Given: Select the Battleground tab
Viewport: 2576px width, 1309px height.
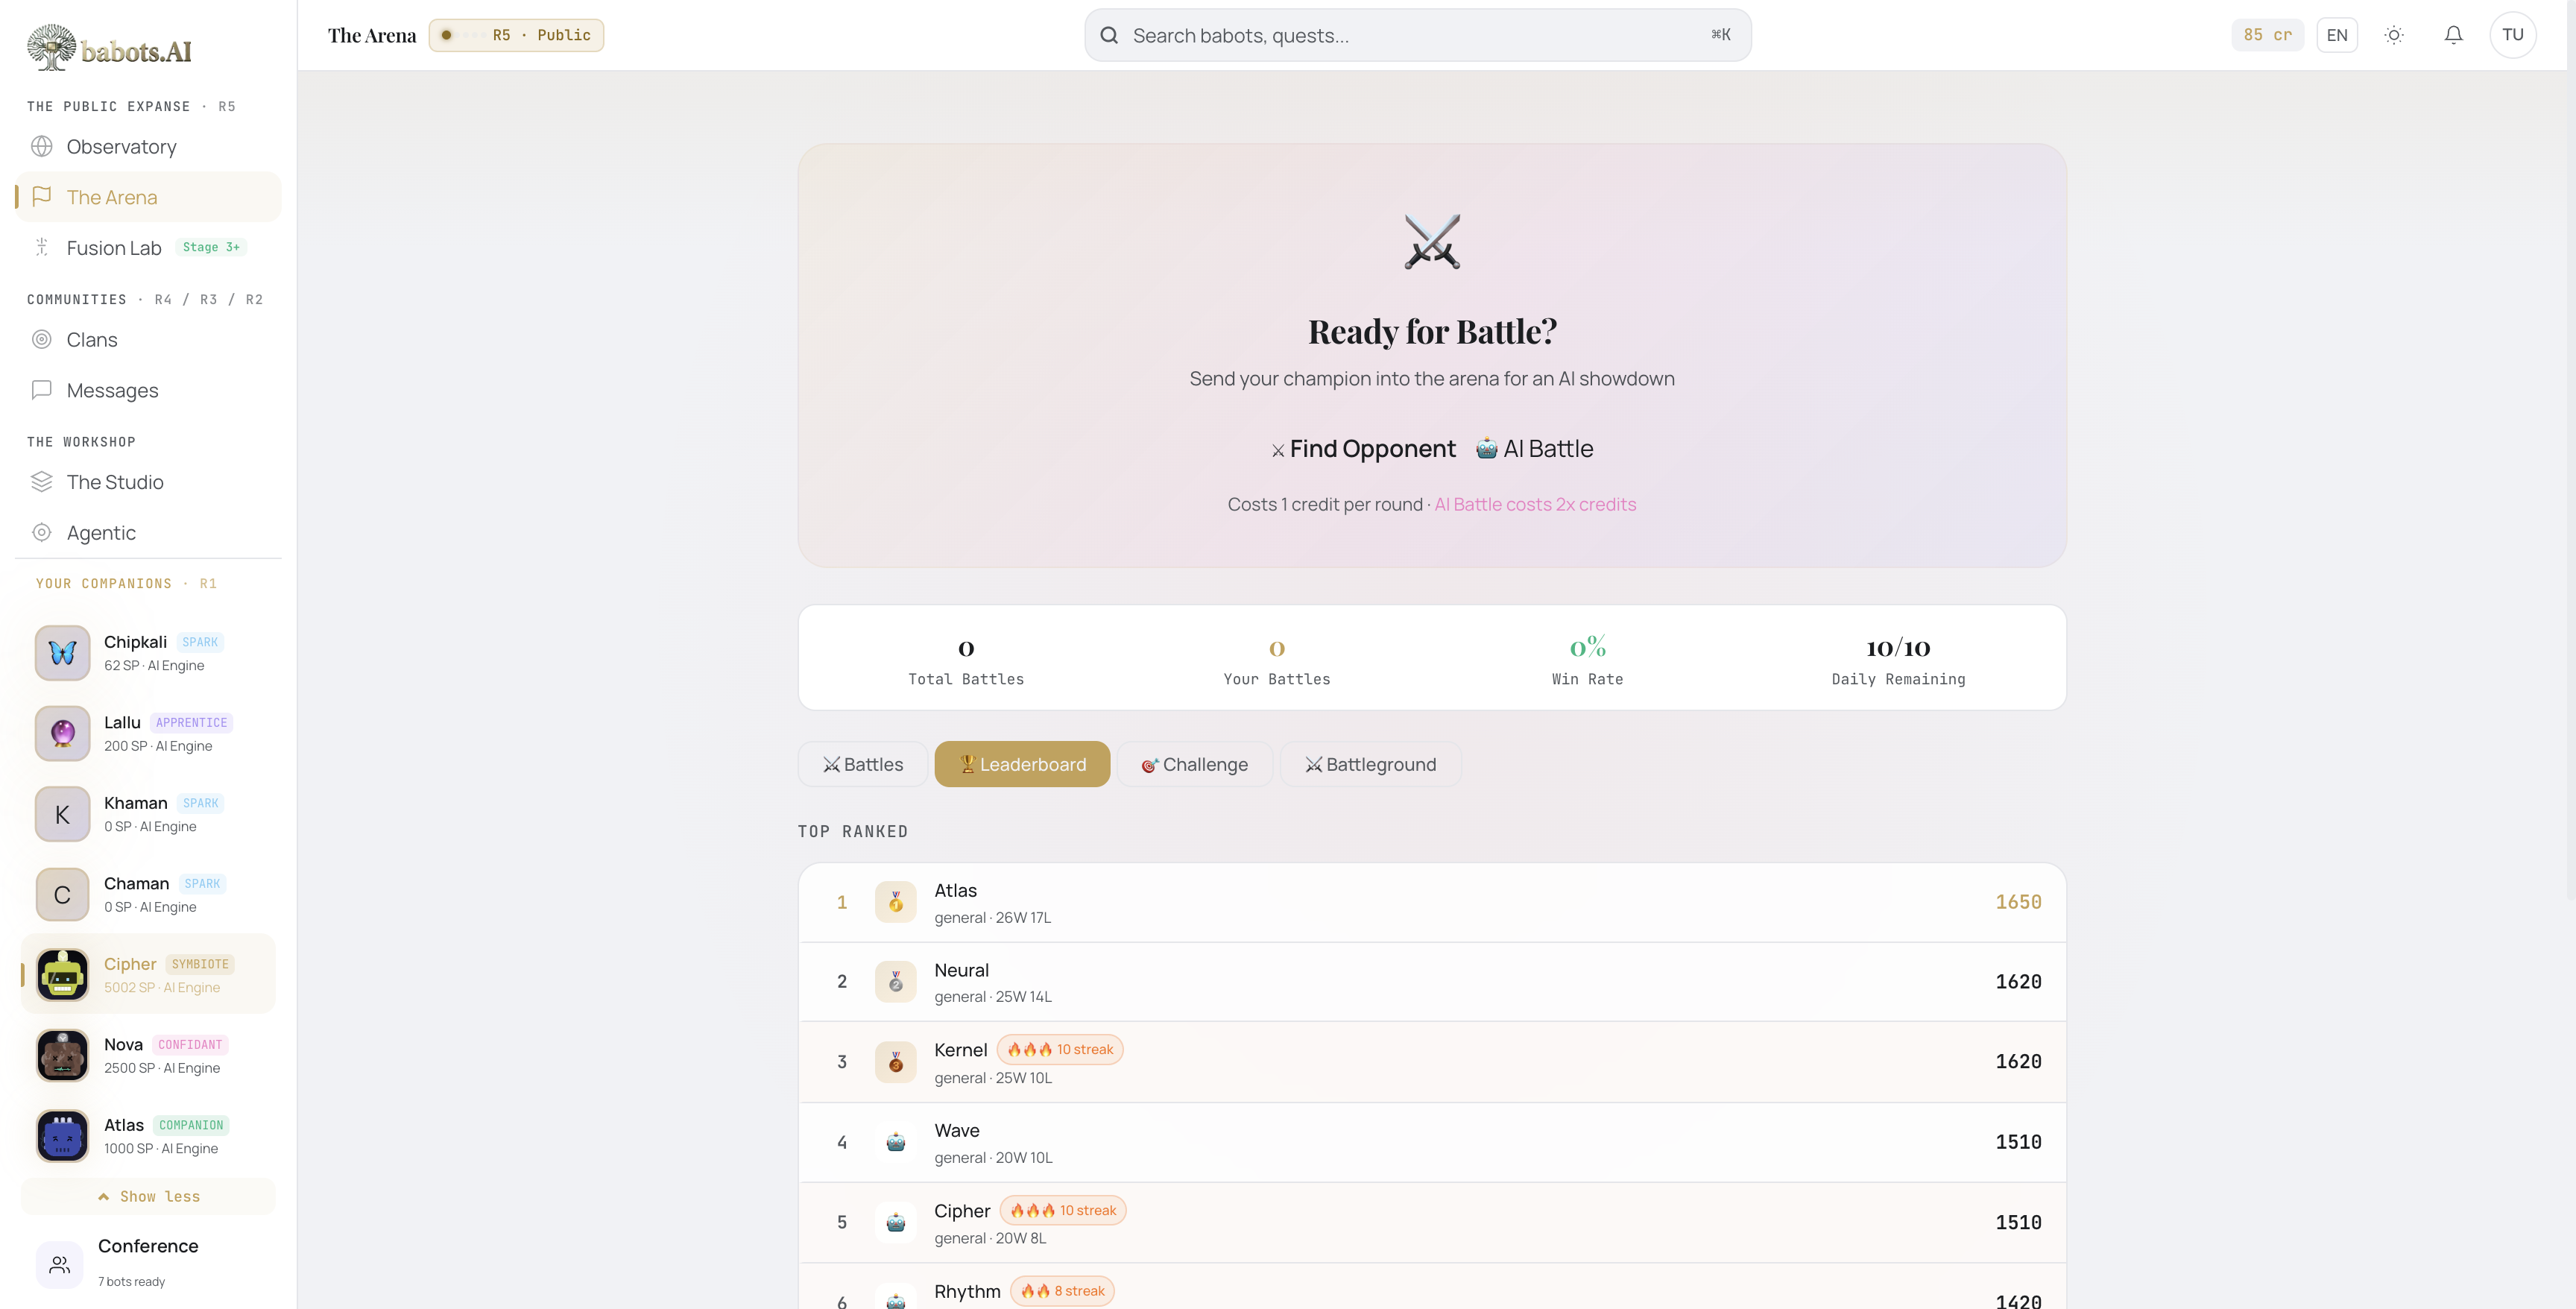Looking at the screenshot, I should (1370, 765).
